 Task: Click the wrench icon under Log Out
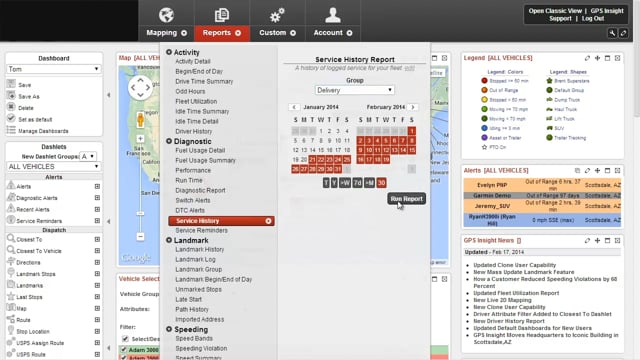click(612, 33)
